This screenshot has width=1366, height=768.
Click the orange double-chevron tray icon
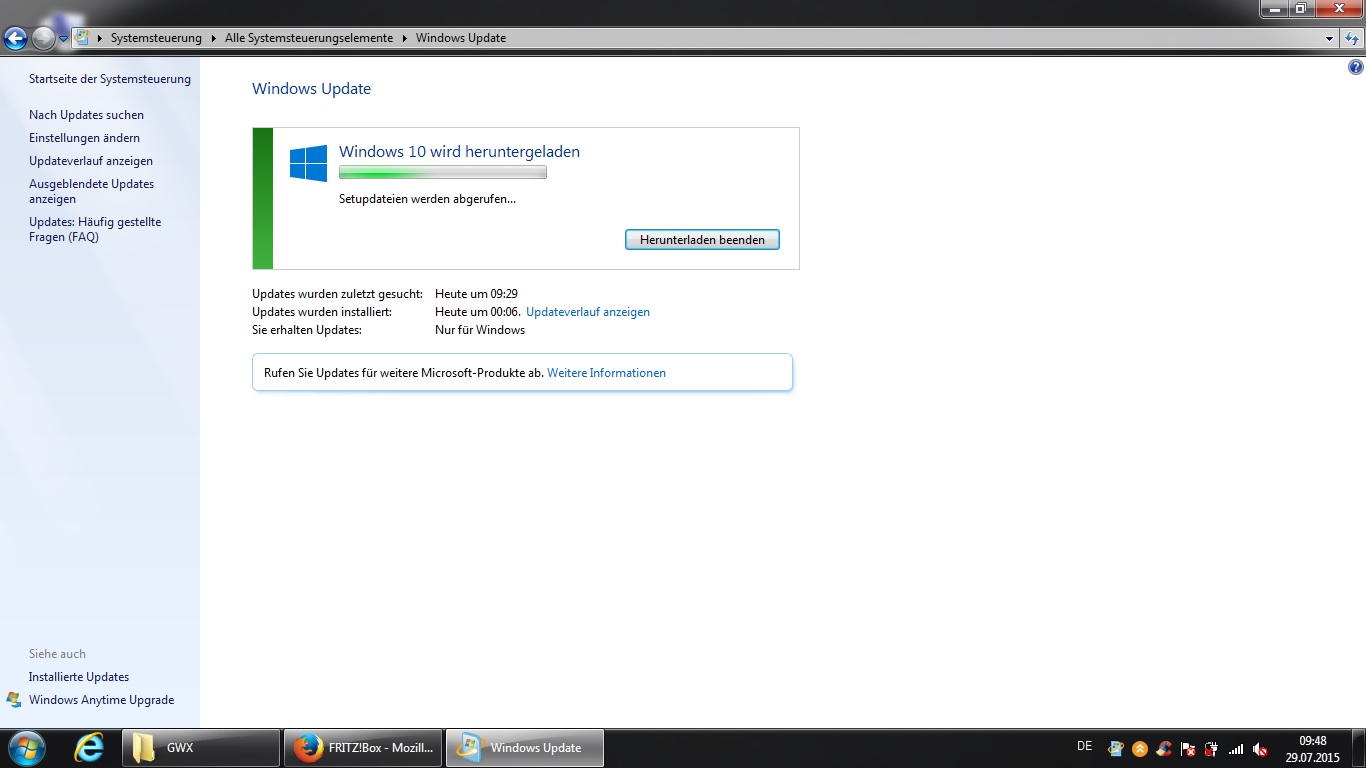click(x=1140, y=749)
